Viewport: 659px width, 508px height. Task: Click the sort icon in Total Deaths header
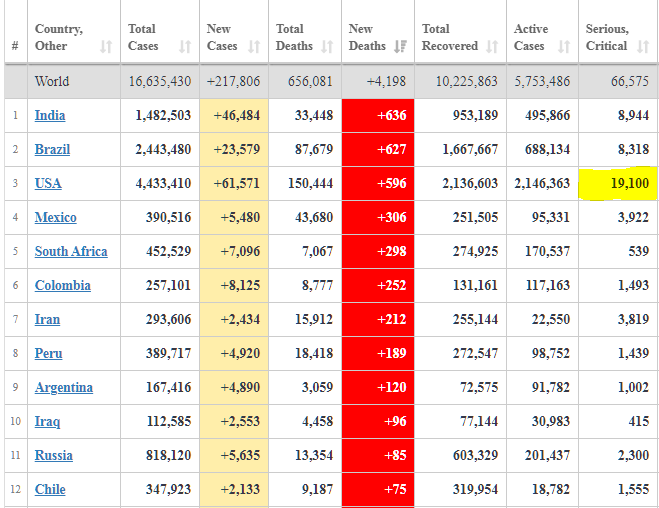328,47
